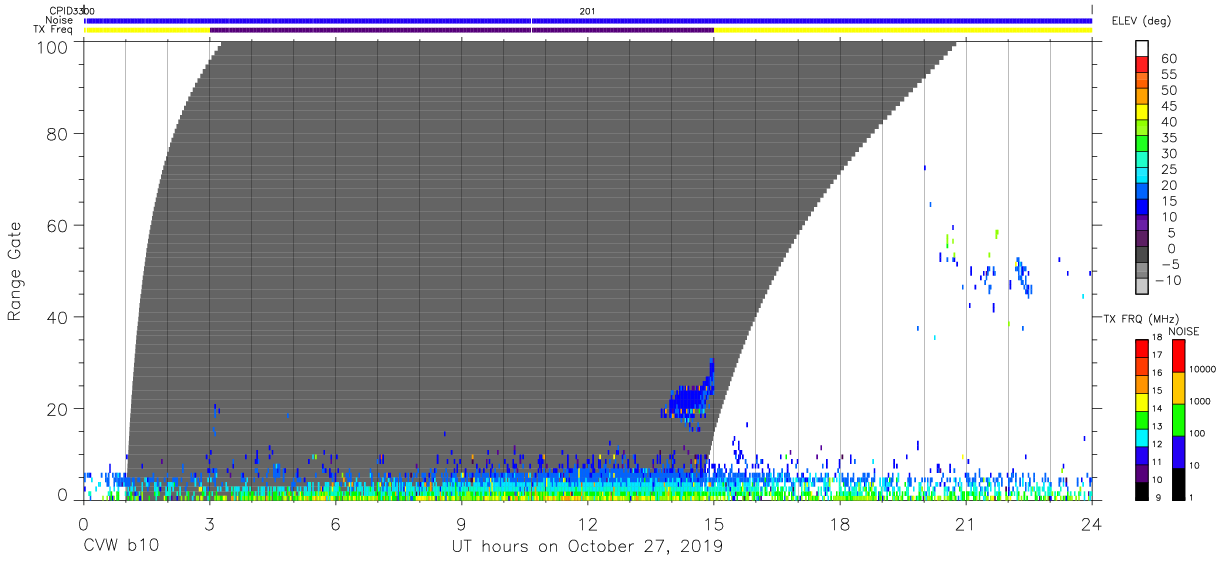Click the "30" label on the ELEV scale
Screen dimensions: 1228x567
click(1168, 154)
